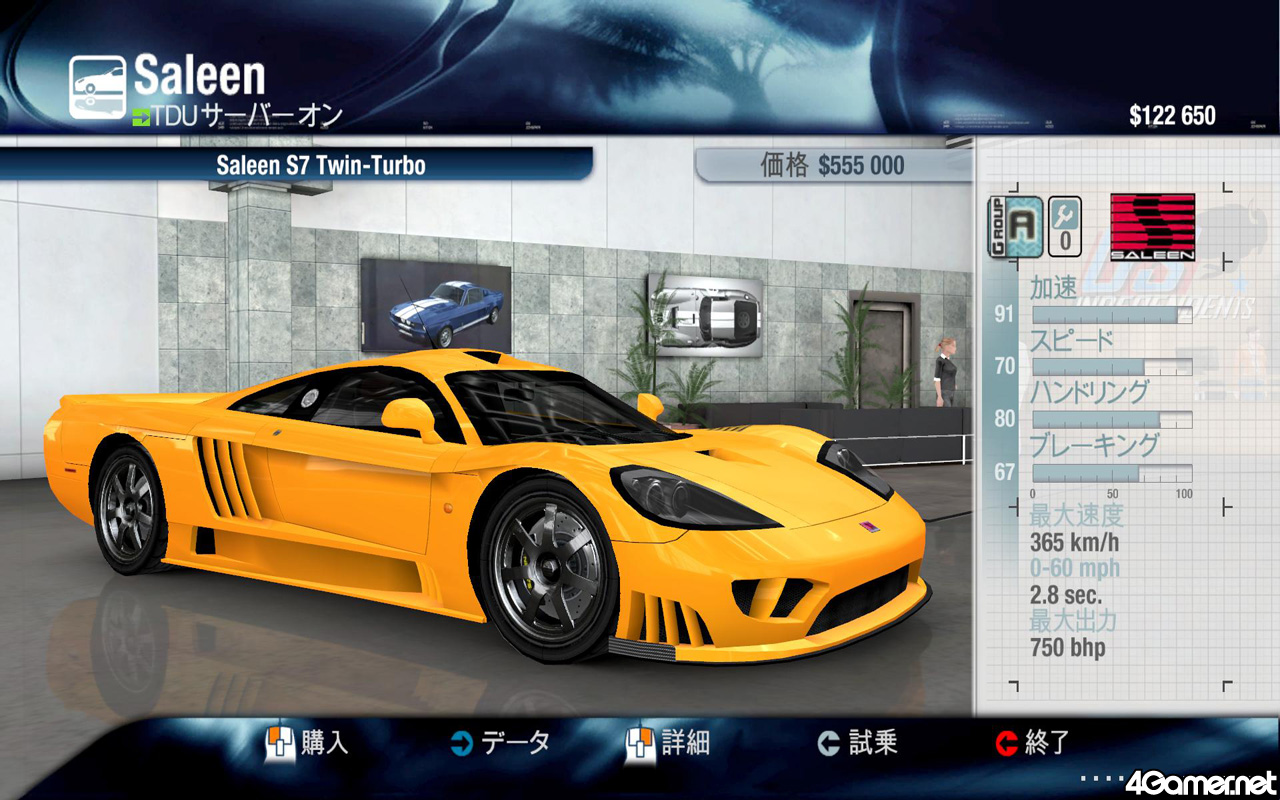Click the 加速 acceleration stat bar

pos(1112,314)
